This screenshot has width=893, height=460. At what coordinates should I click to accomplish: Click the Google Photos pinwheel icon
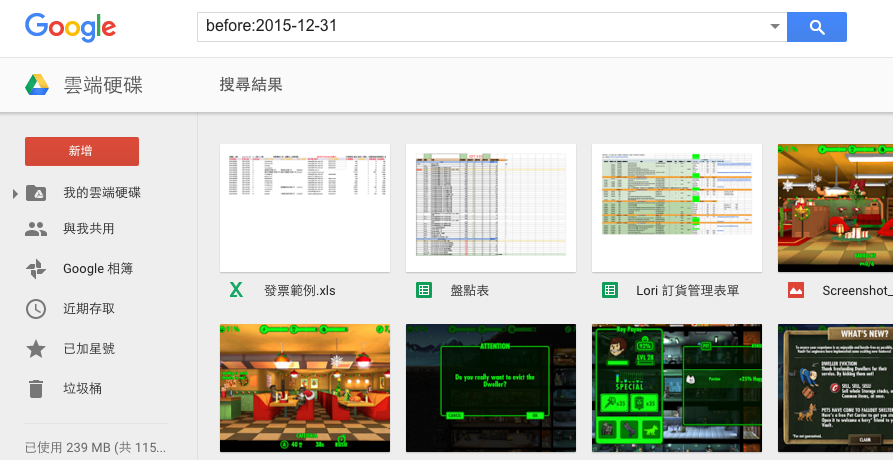tap(36, 269)
